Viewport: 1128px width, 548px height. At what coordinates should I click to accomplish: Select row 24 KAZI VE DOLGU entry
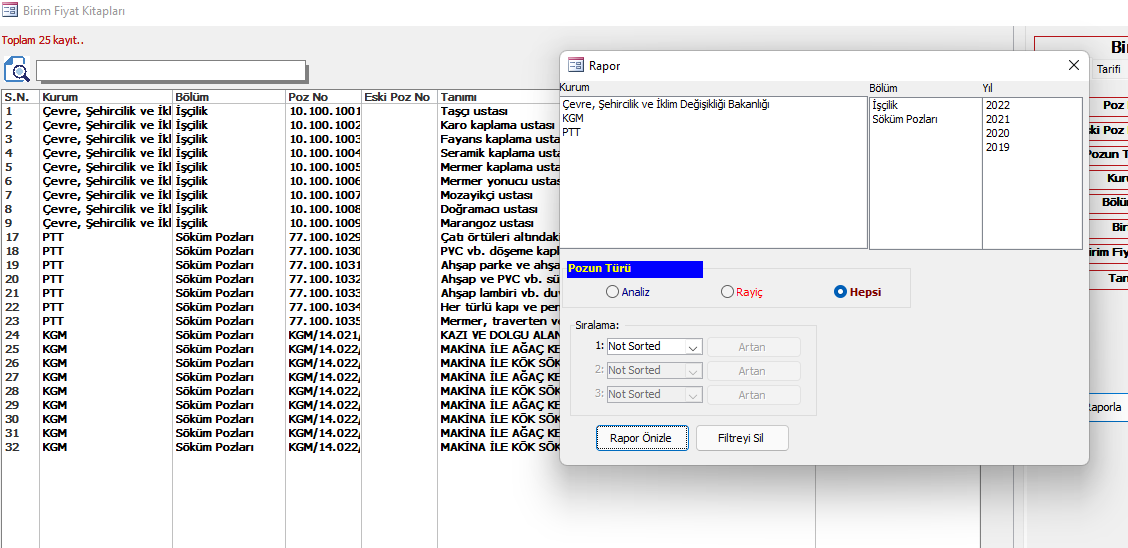point(281,335)
